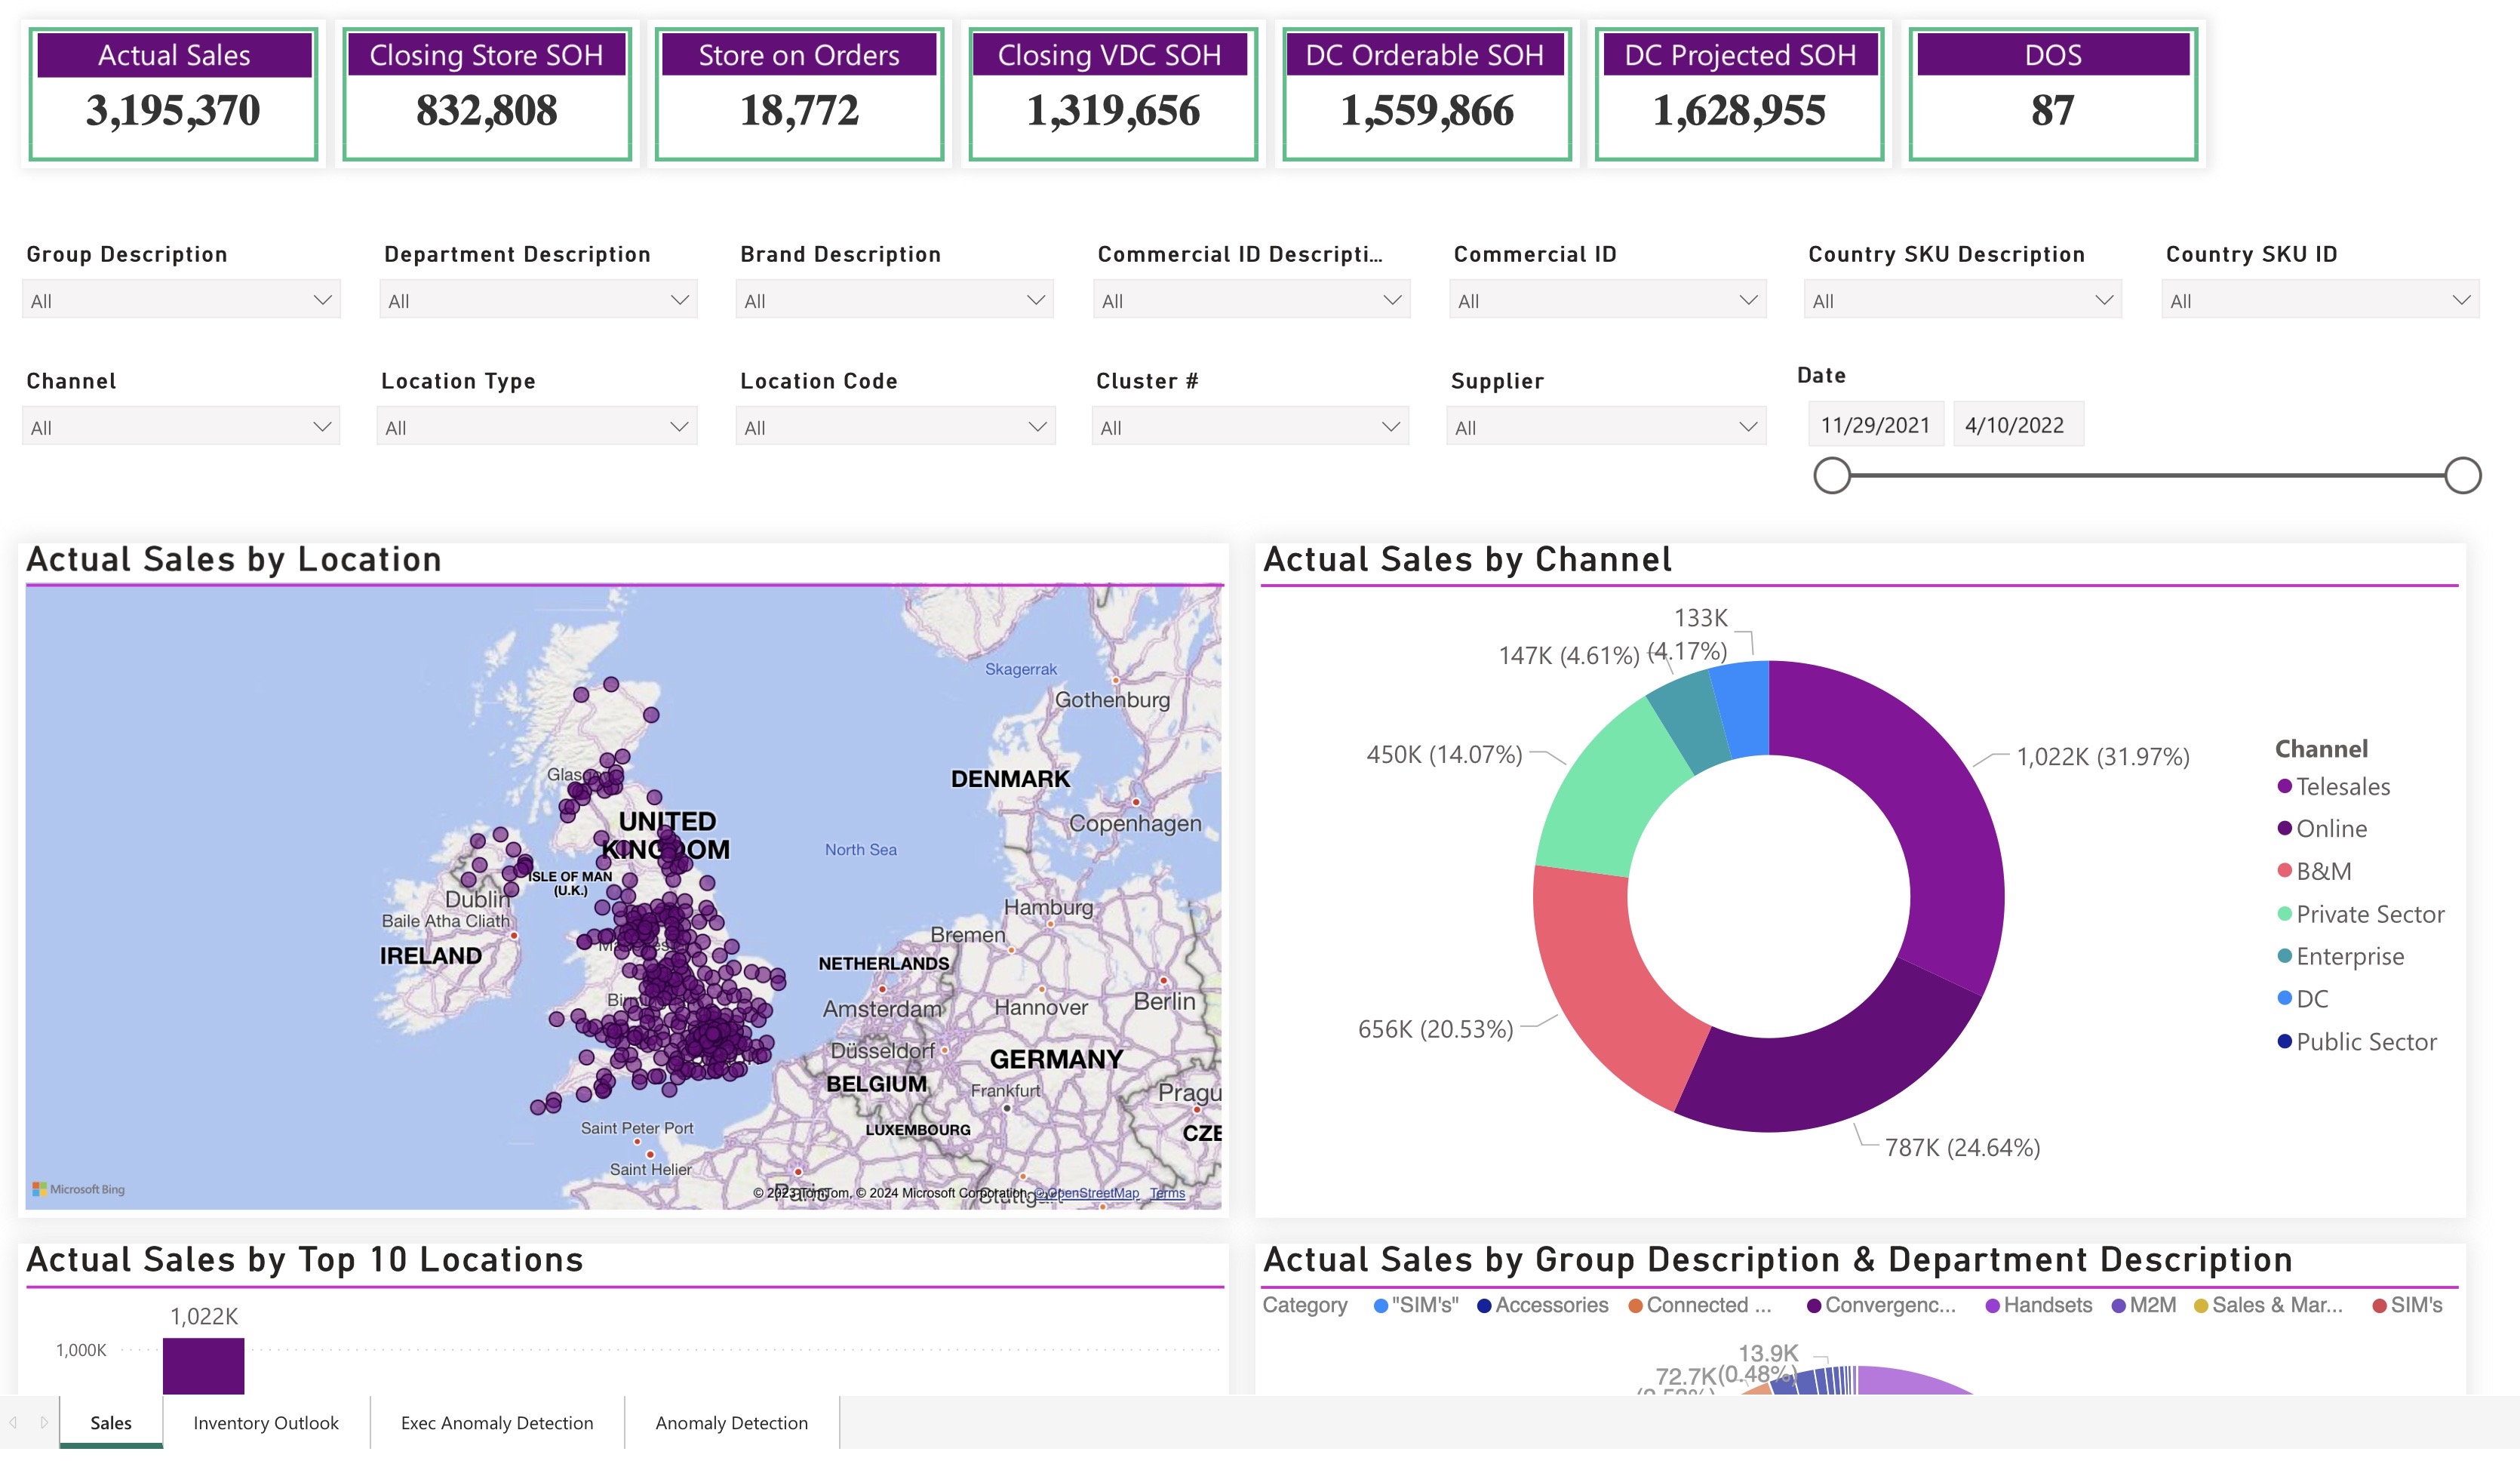2520x1470 pixels.
Task: Click the next page arrow in the tab bar
Action: coord(44,1422)
